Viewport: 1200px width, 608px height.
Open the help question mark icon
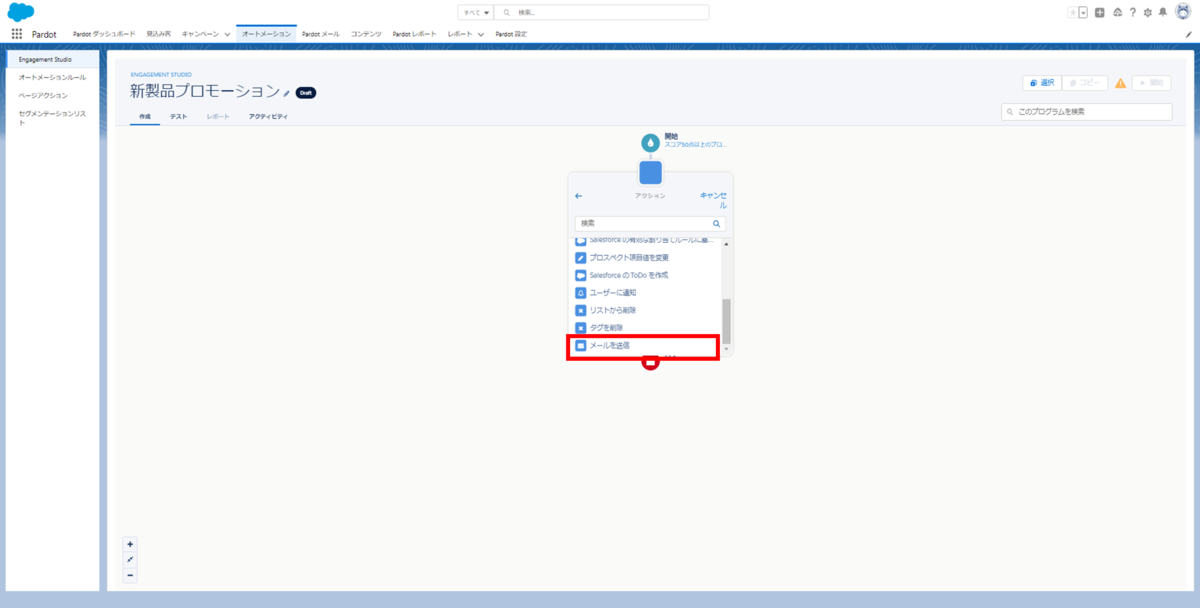point(1132,12)
